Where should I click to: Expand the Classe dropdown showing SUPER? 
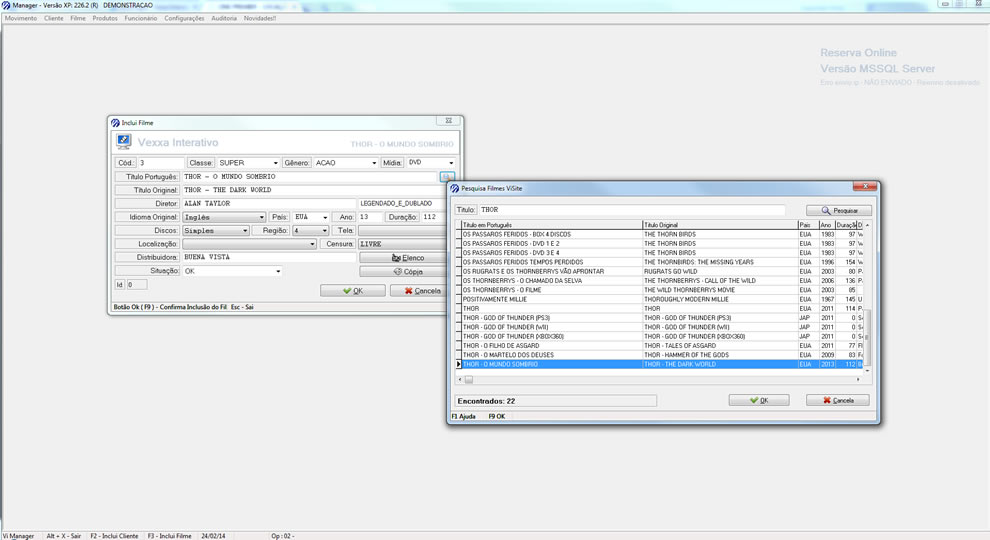(276, 163)
